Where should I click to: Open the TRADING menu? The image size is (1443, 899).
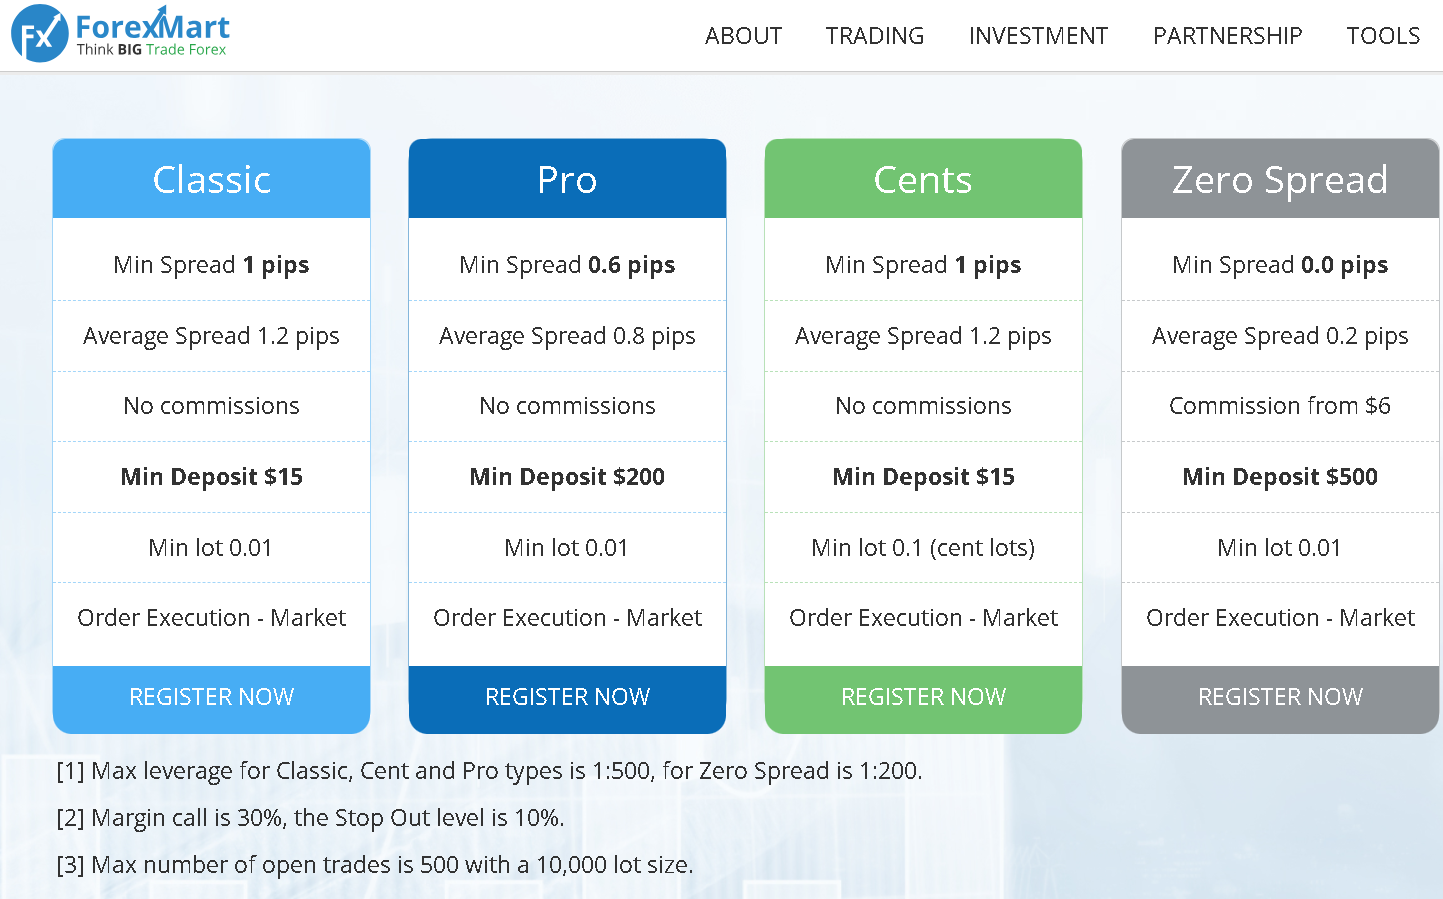click(874, 36)
